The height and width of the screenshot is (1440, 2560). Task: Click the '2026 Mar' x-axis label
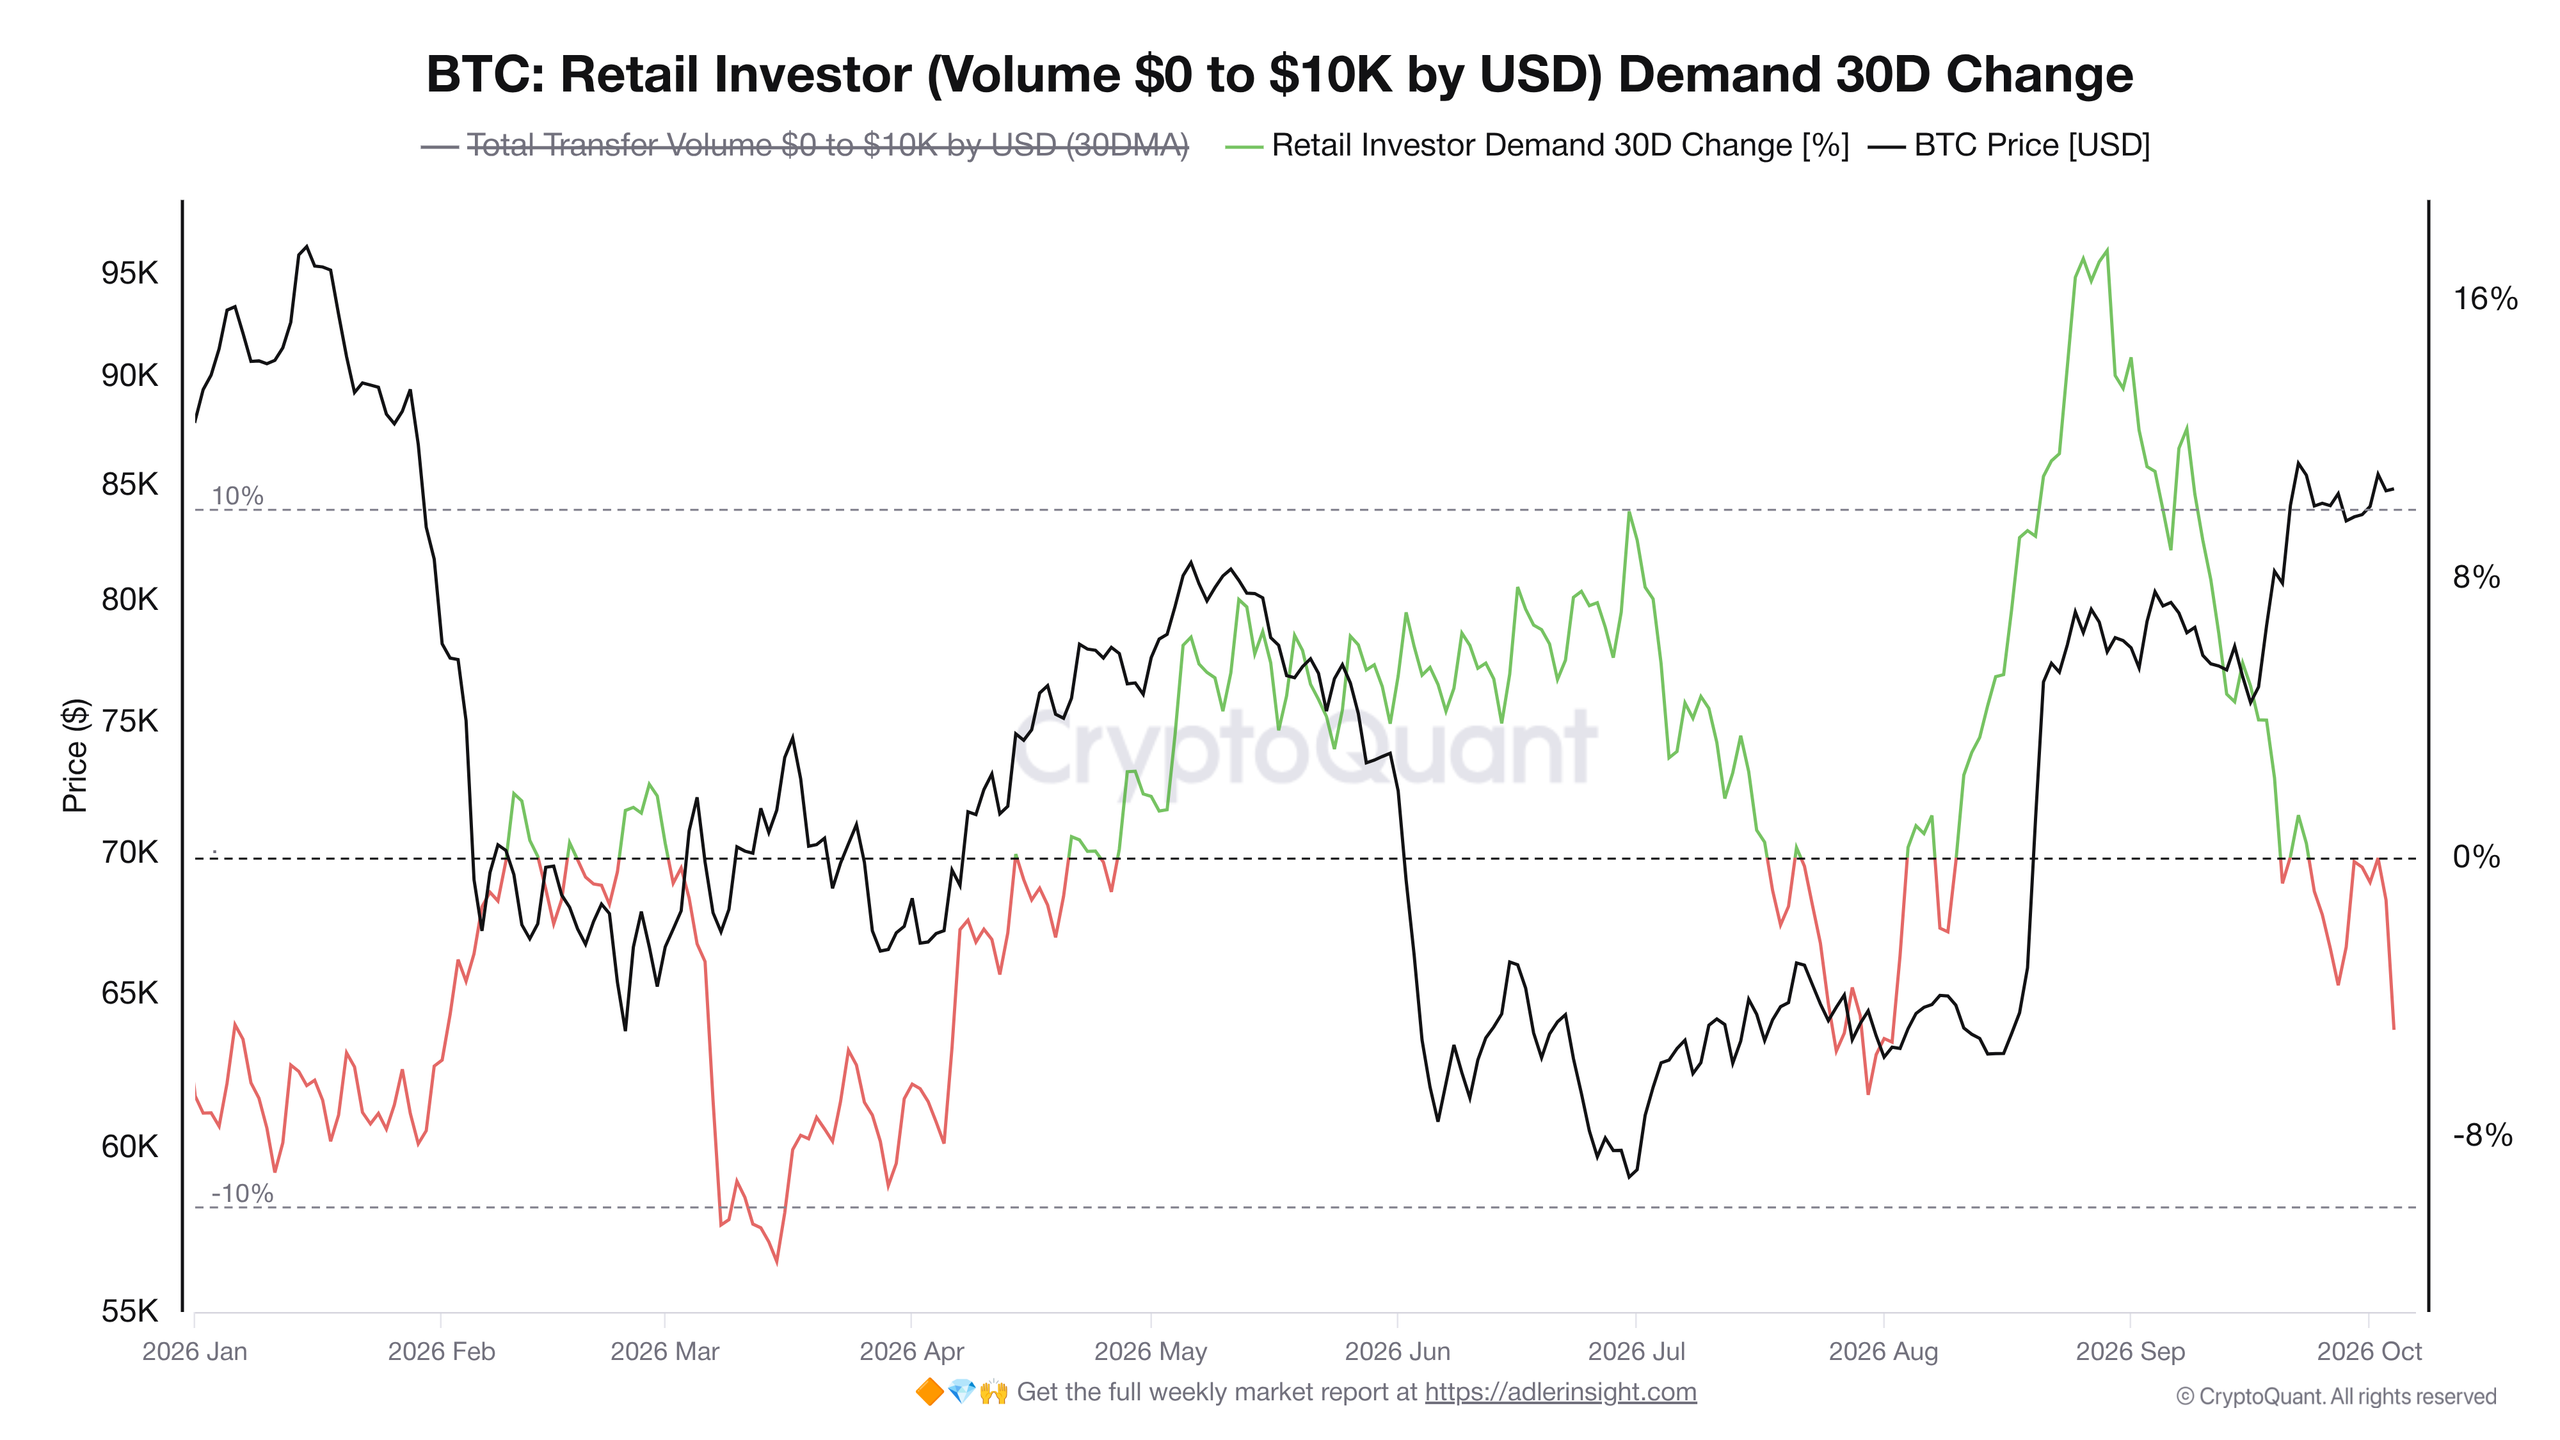click(x=665, y=1351)
